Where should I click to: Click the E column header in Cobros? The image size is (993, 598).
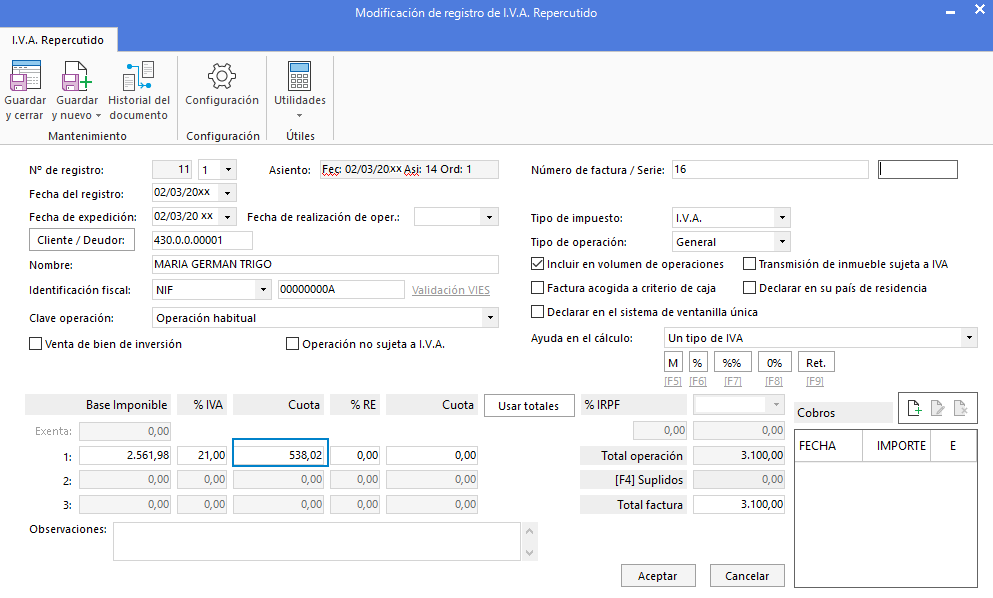(952, 446)
